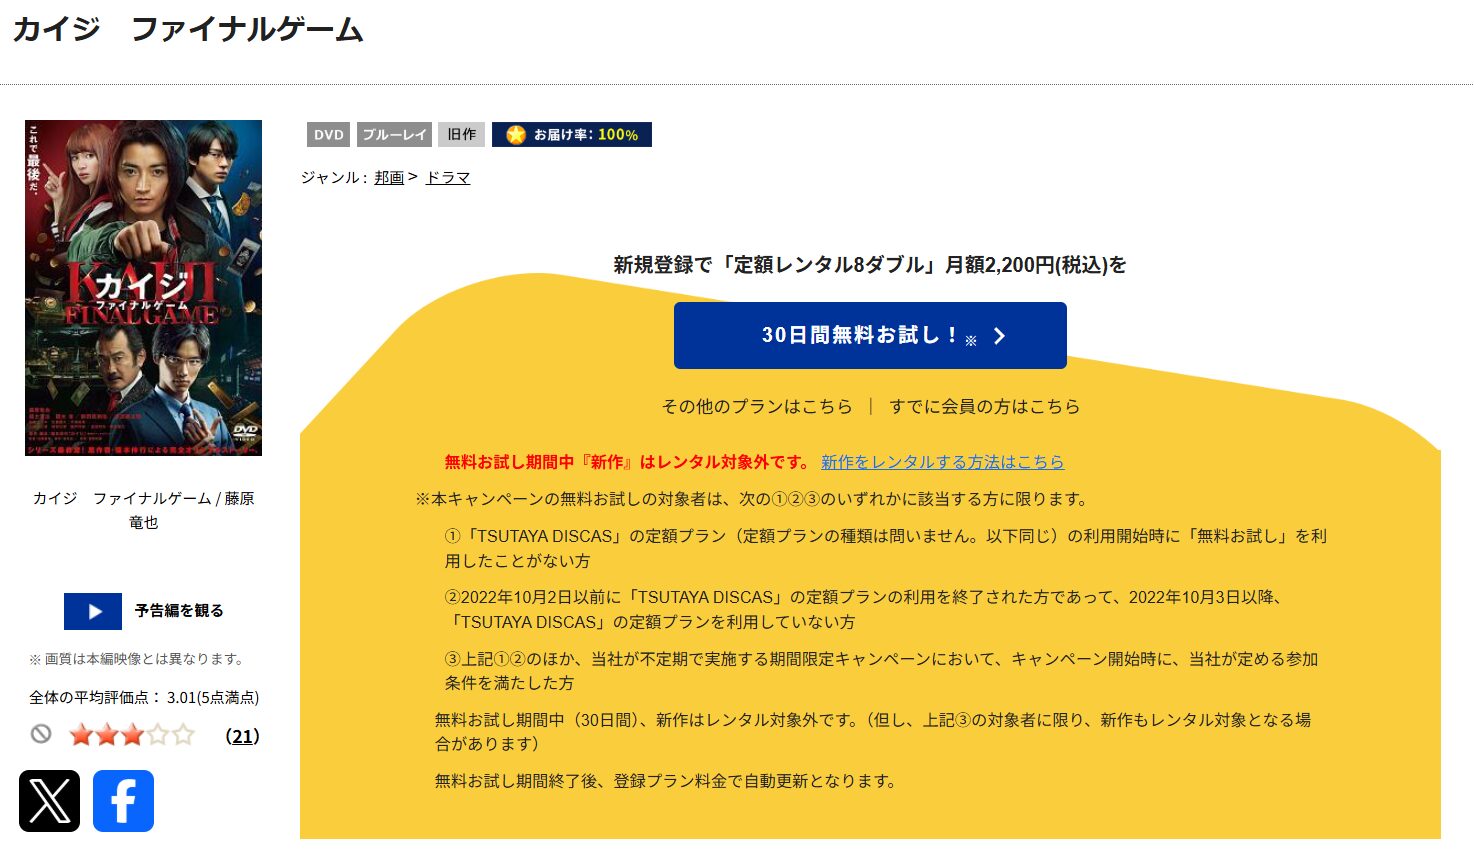The width and height of the screenshot is (1474, 868).
Task: Click the third star on the rating scale
Action: tap(131, 735)
